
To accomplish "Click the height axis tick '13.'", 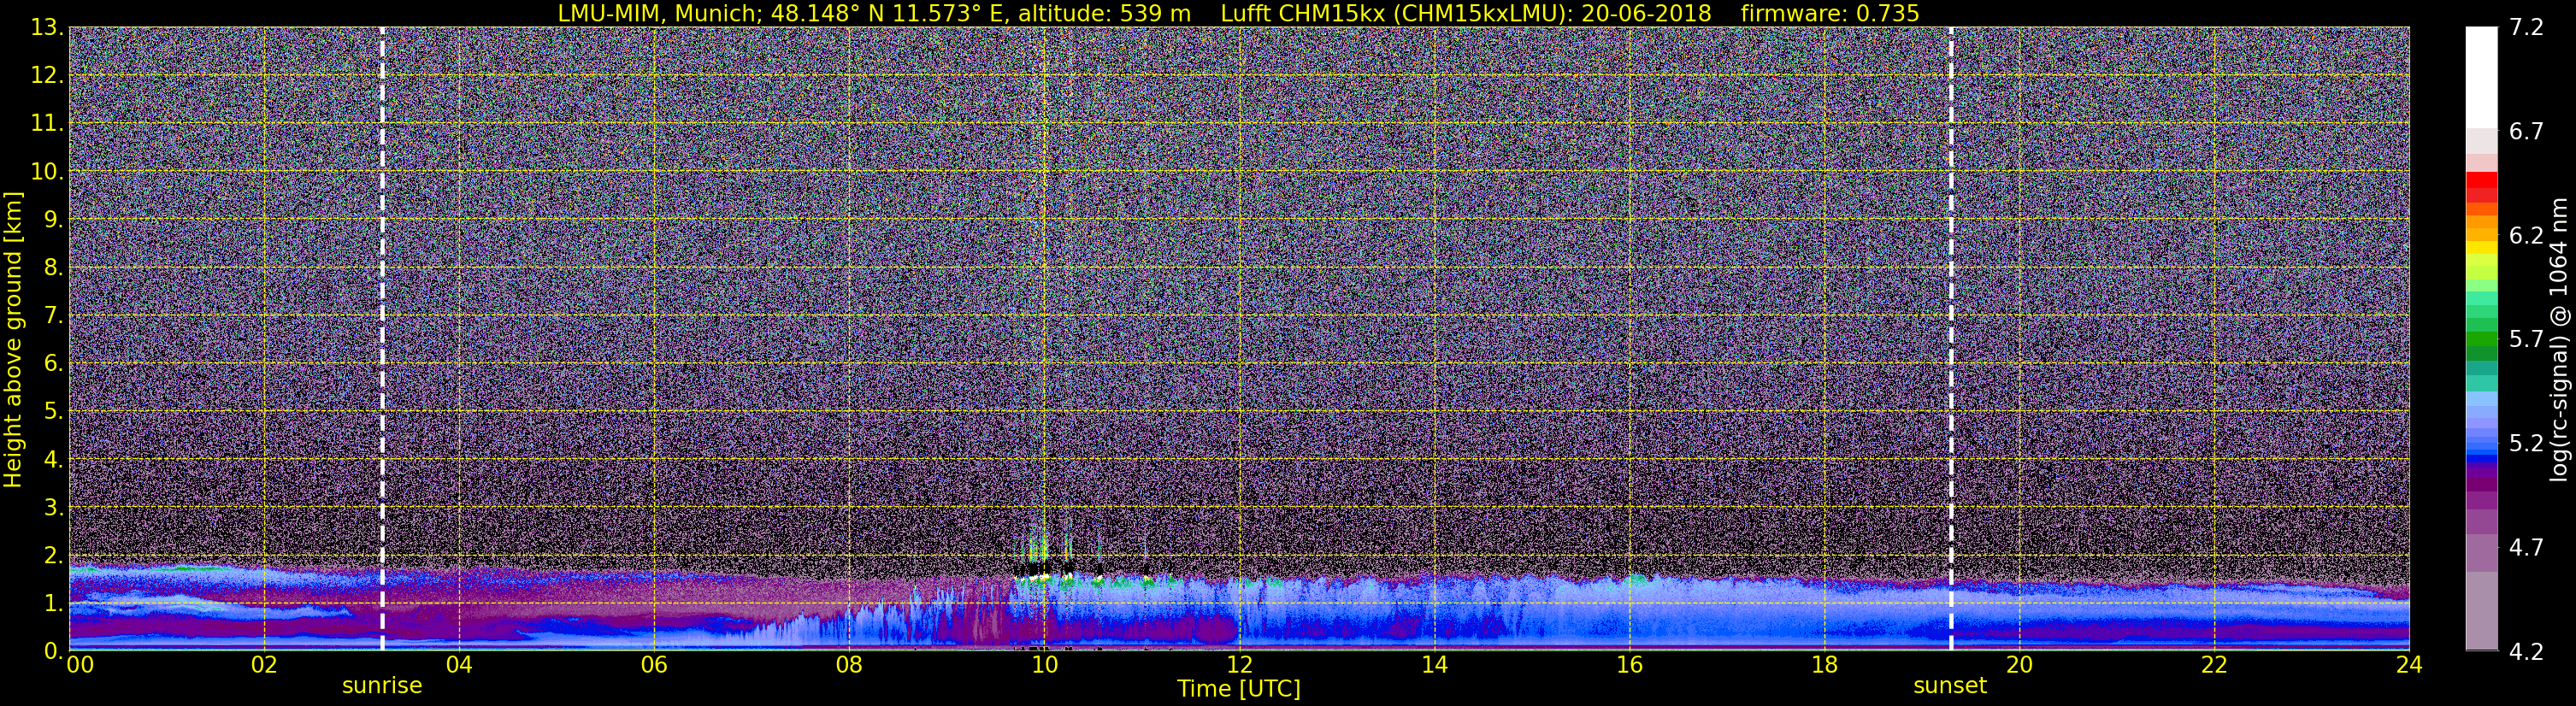I will pyautogui.click(x=47, y=28).
